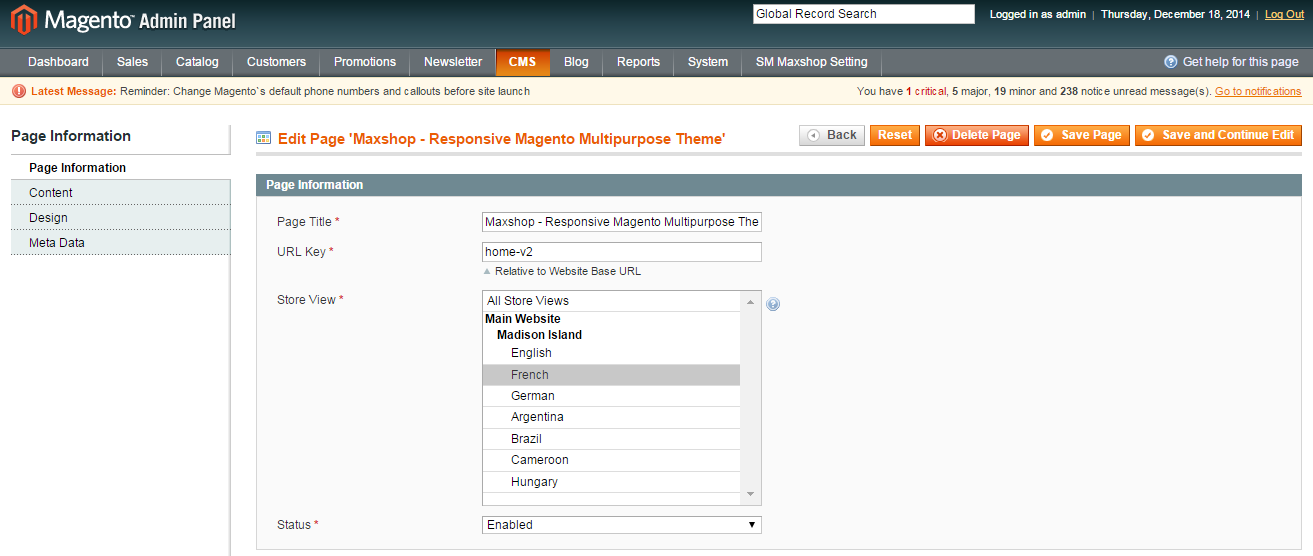Open the SM Maxshop Setting menu

[x=812, y=62]
